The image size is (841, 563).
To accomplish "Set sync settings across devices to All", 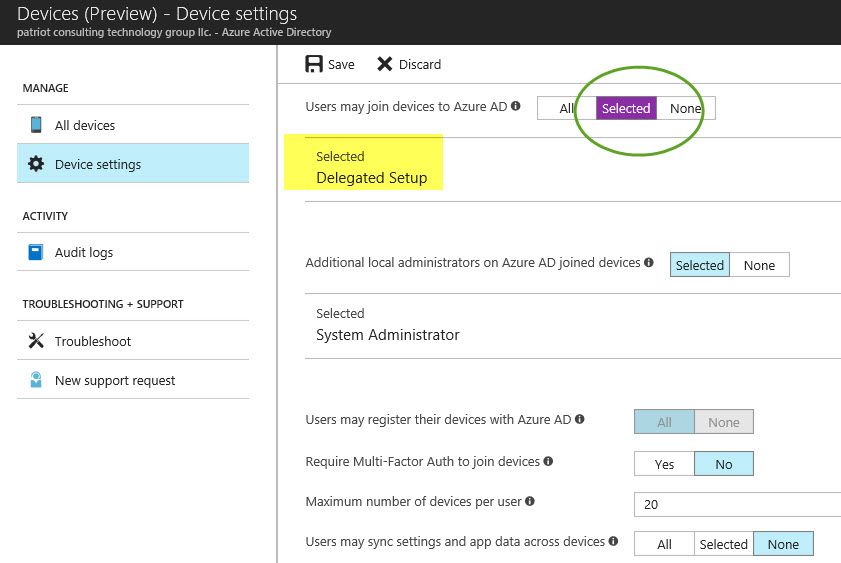I will point(664,544).
